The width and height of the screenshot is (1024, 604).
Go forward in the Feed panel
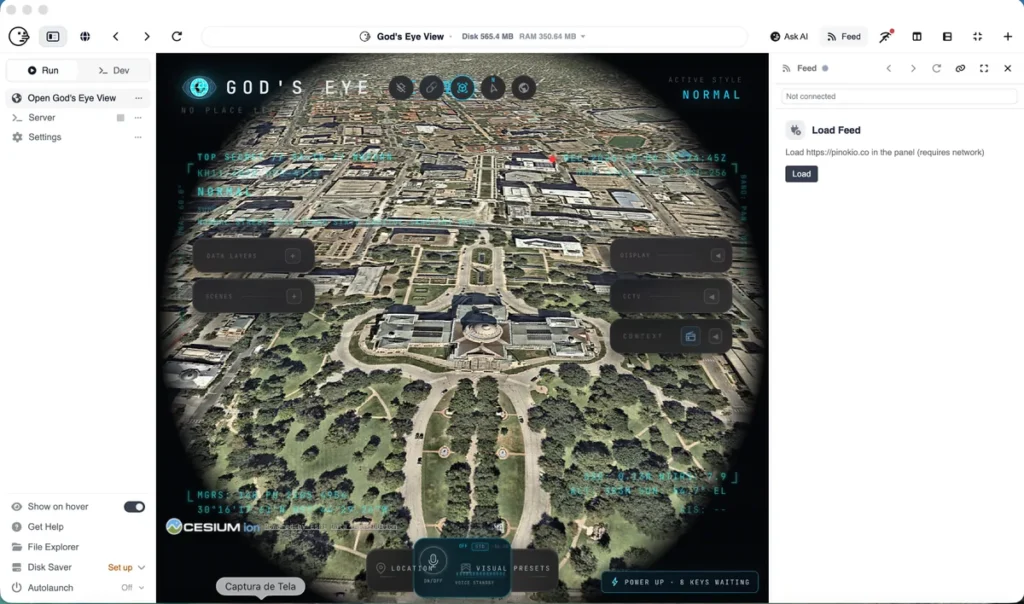click(x=913, y=69)
